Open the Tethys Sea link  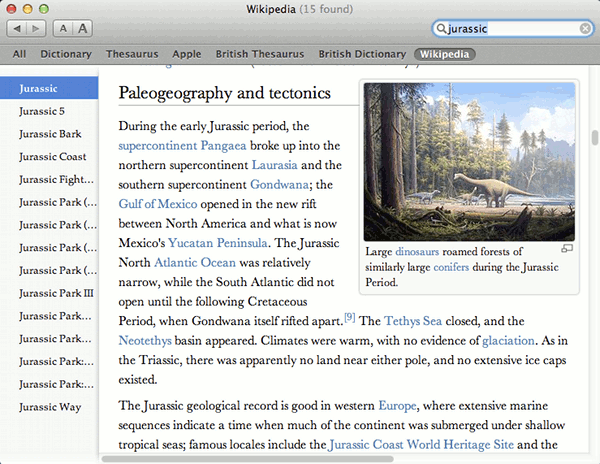tap(414, 321)
